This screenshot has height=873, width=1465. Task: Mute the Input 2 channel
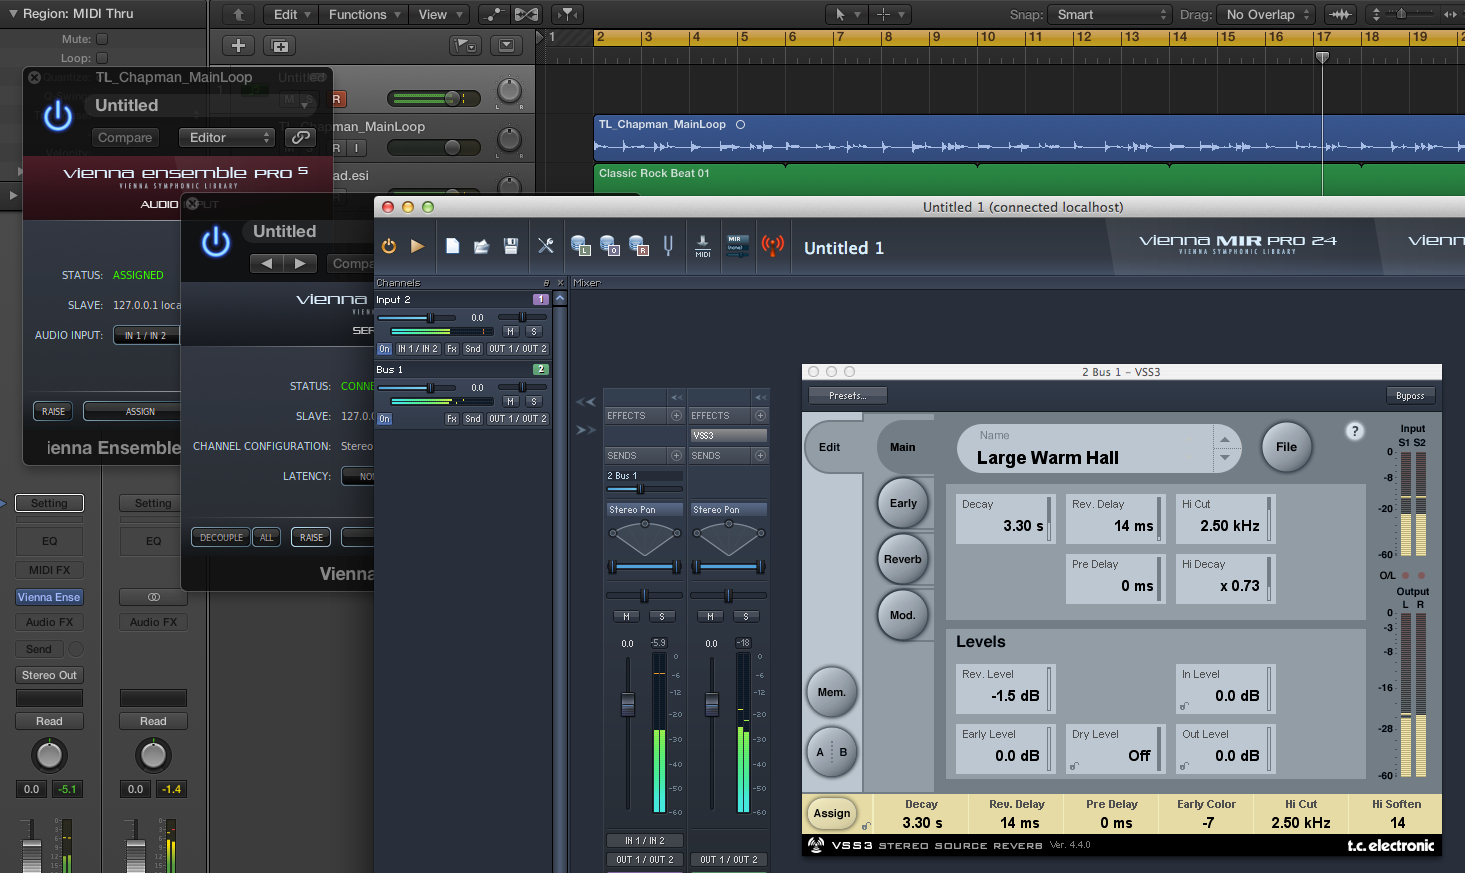(510, 331)
